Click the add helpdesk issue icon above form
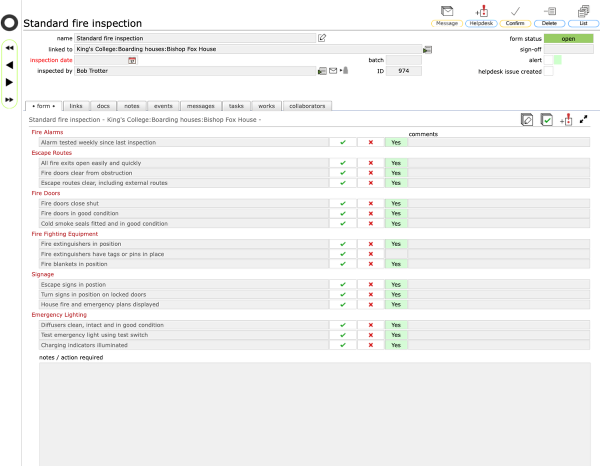 point(566,119)
